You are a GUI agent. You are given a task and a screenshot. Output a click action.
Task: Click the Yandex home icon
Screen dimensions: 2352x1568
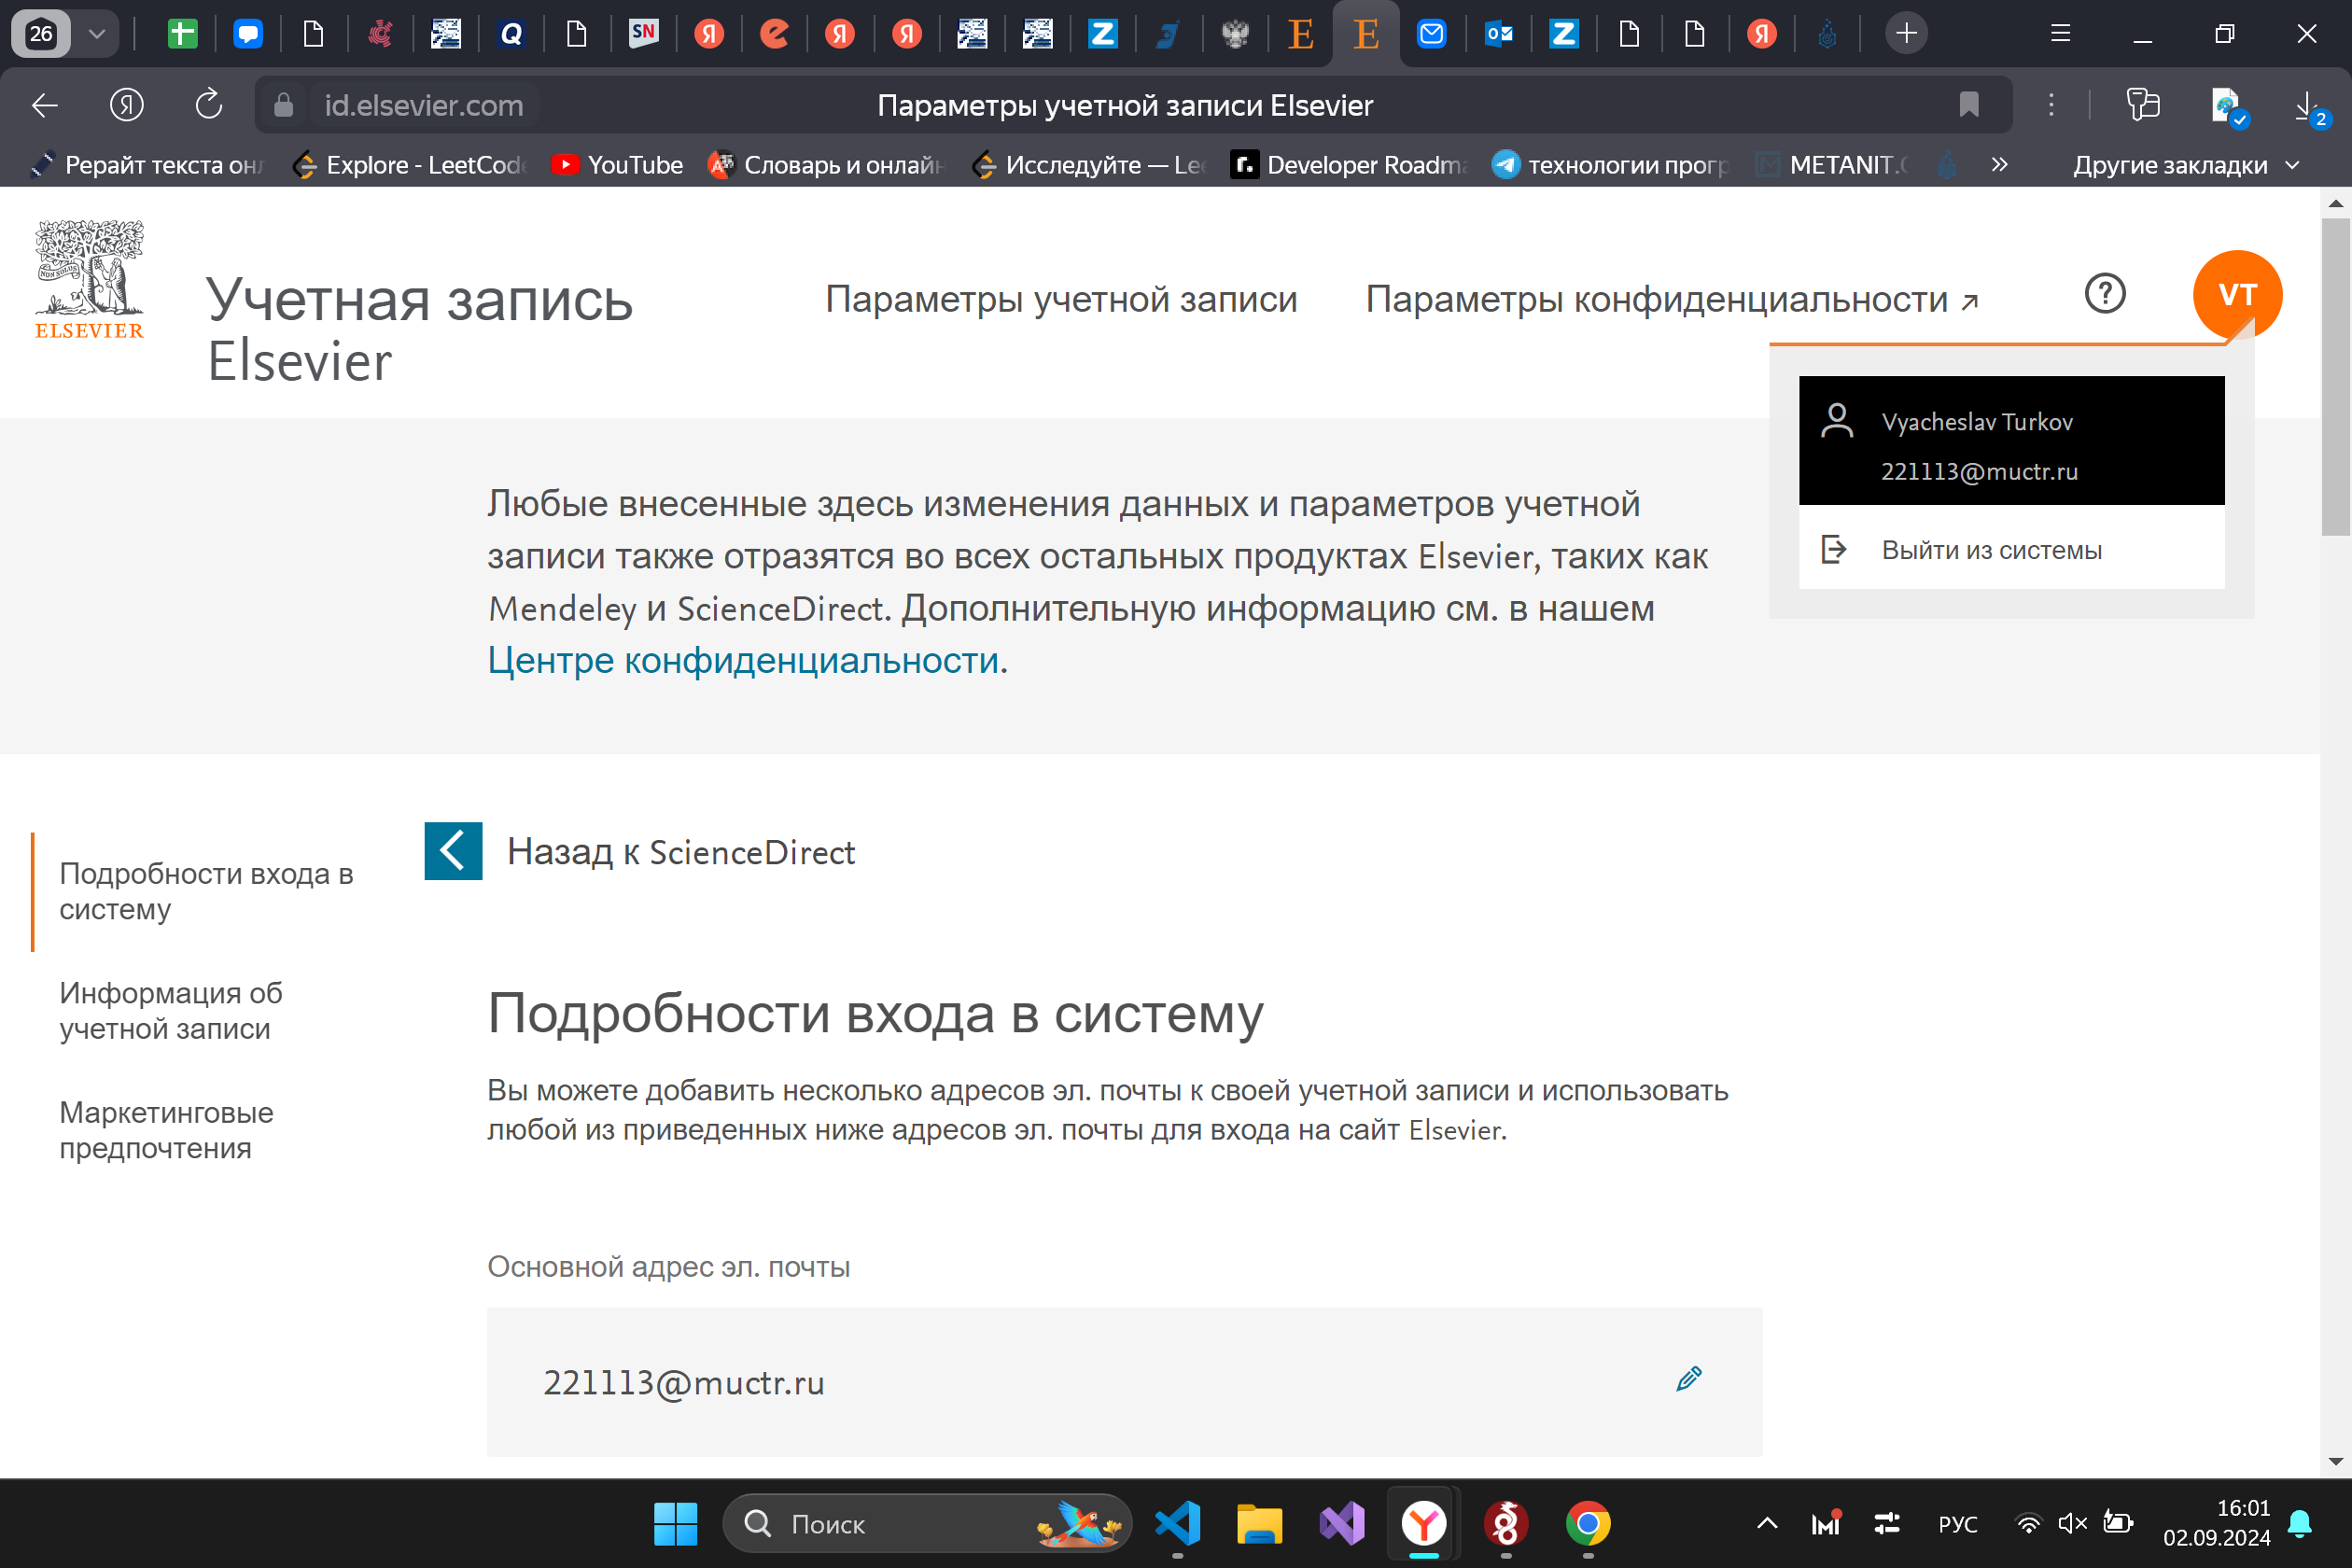coord(126,105)
